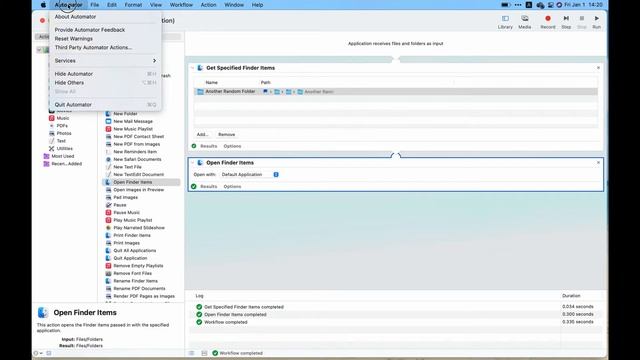The height and width of the screenshot is (360, 640).
Task: Open the Format menu
Action: (133, 5)
